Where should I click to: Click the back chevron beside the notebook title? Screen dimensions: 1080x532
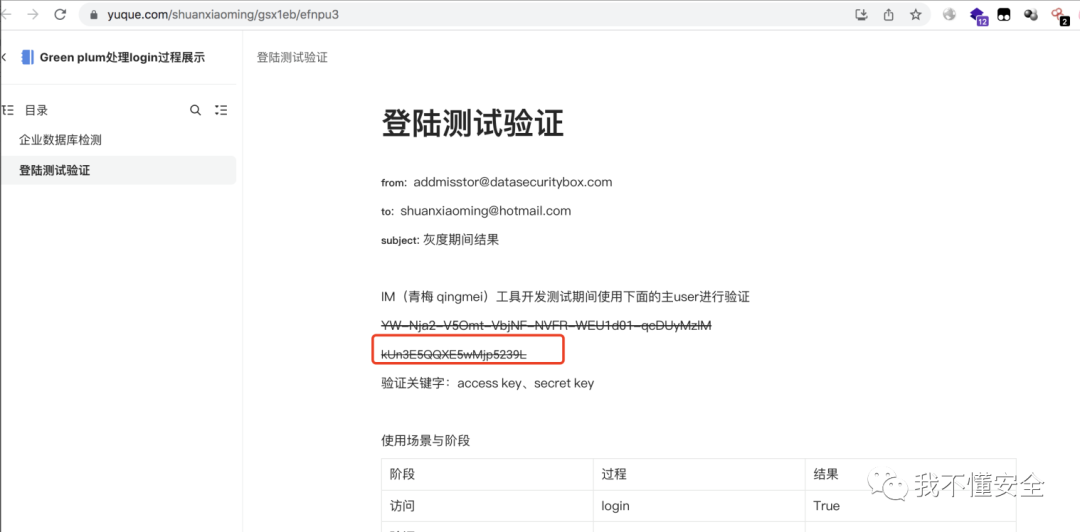pos(4,57)
